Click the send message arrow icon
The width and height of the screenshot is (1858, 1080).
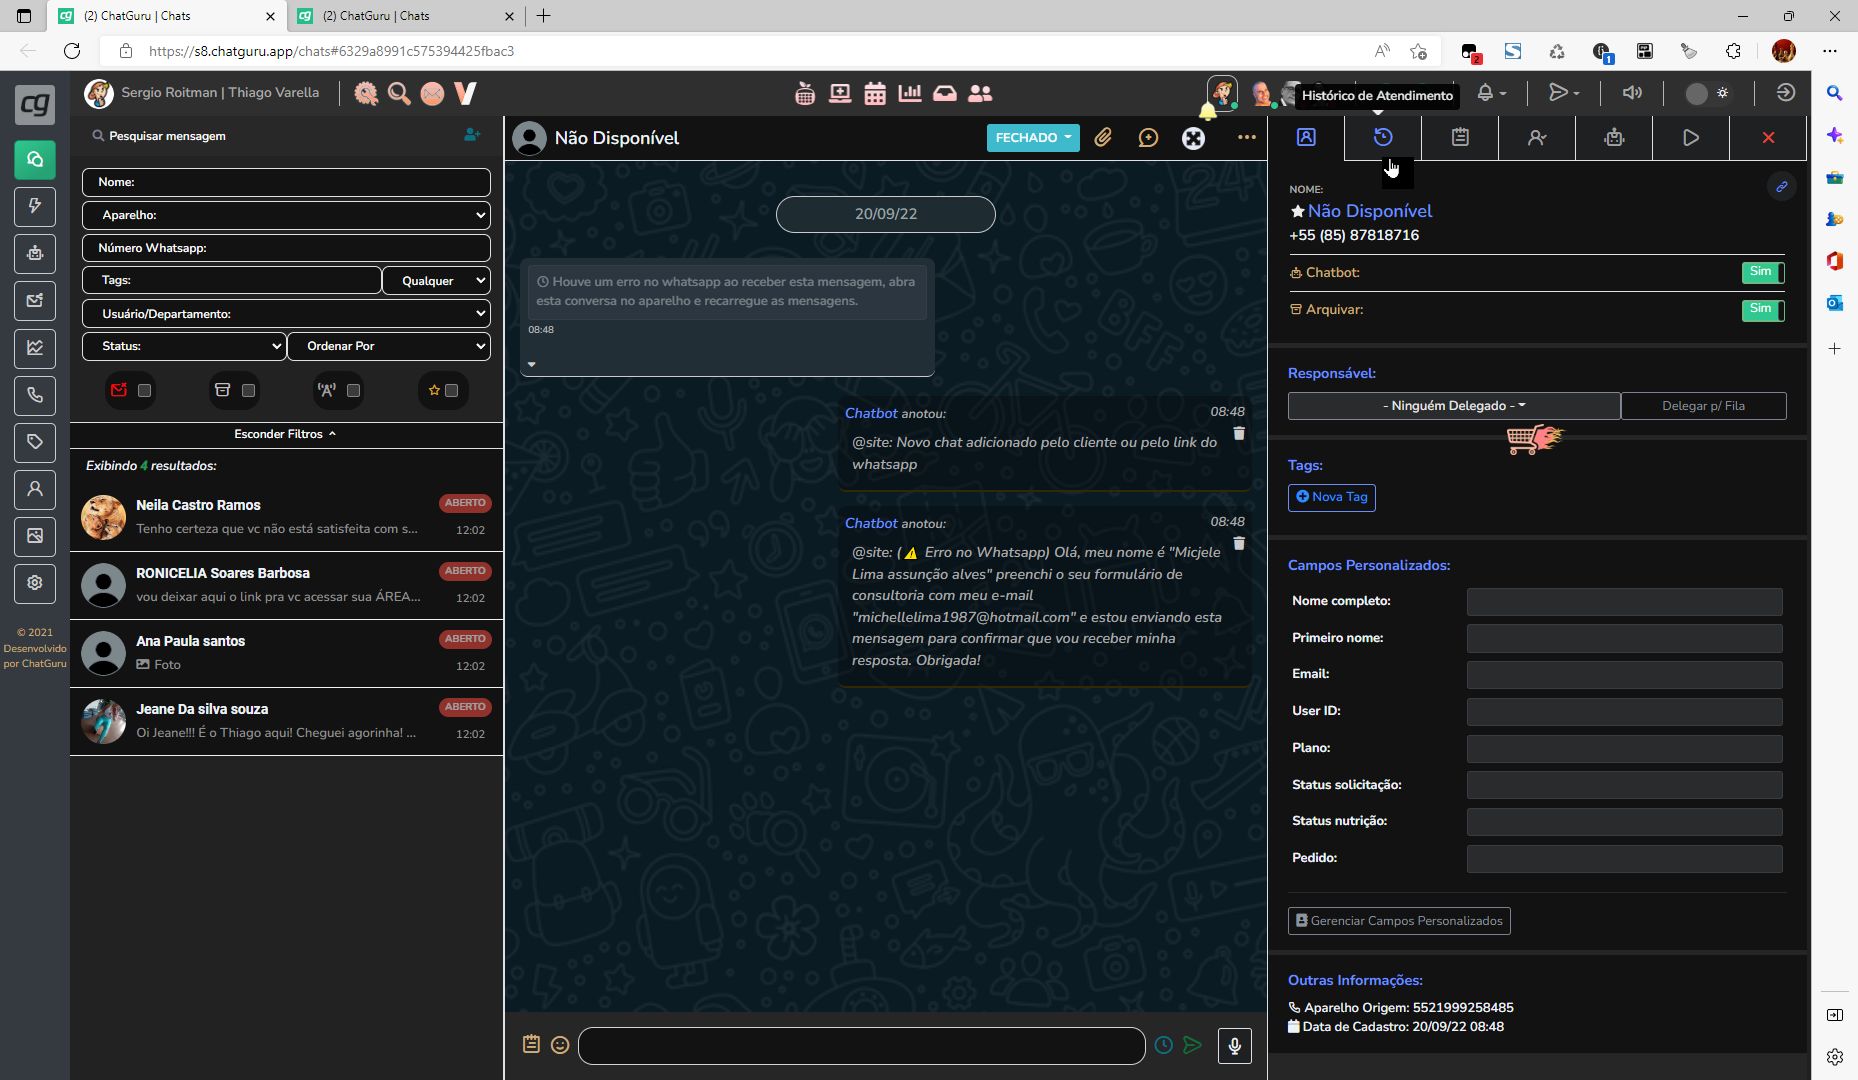pyautogui.click(x=1192, y=1045)
